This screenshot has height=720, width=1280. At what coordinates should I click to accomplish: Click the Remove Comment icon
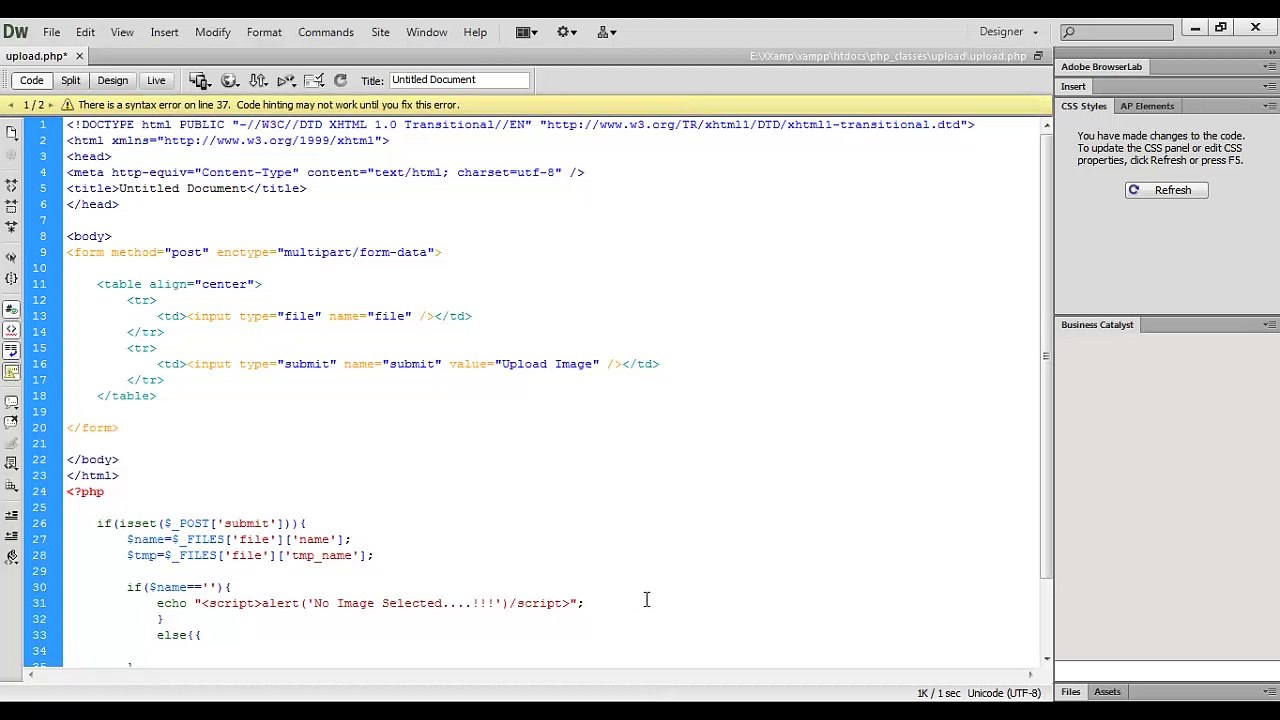11,422
